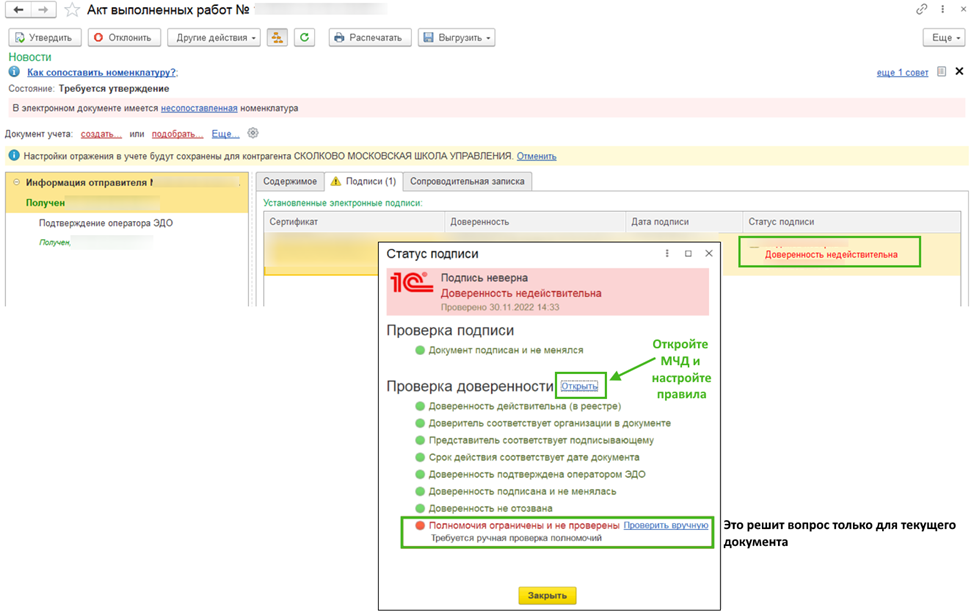Click Сертификат column header

click(354, 222)
